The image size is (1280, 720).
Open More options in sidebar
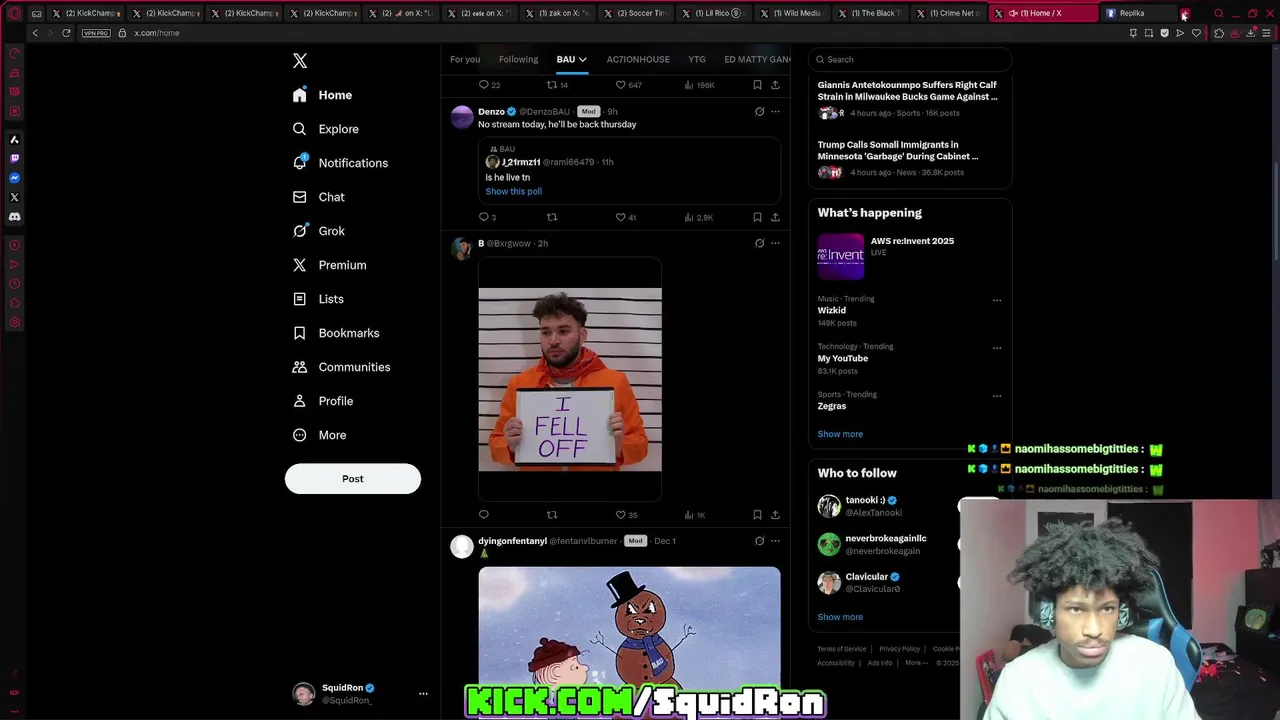pyautogui.click(x=319, y=435)
